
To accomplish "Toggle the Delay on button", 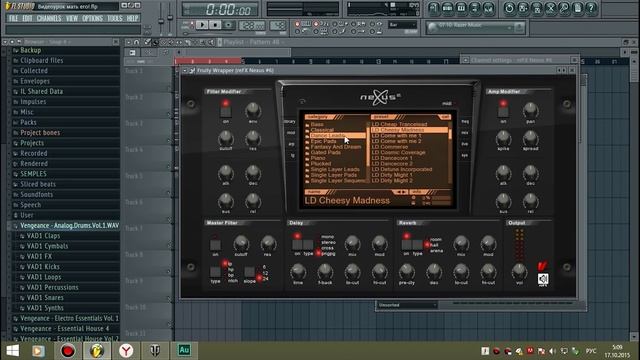I will (x=297, y=245).
